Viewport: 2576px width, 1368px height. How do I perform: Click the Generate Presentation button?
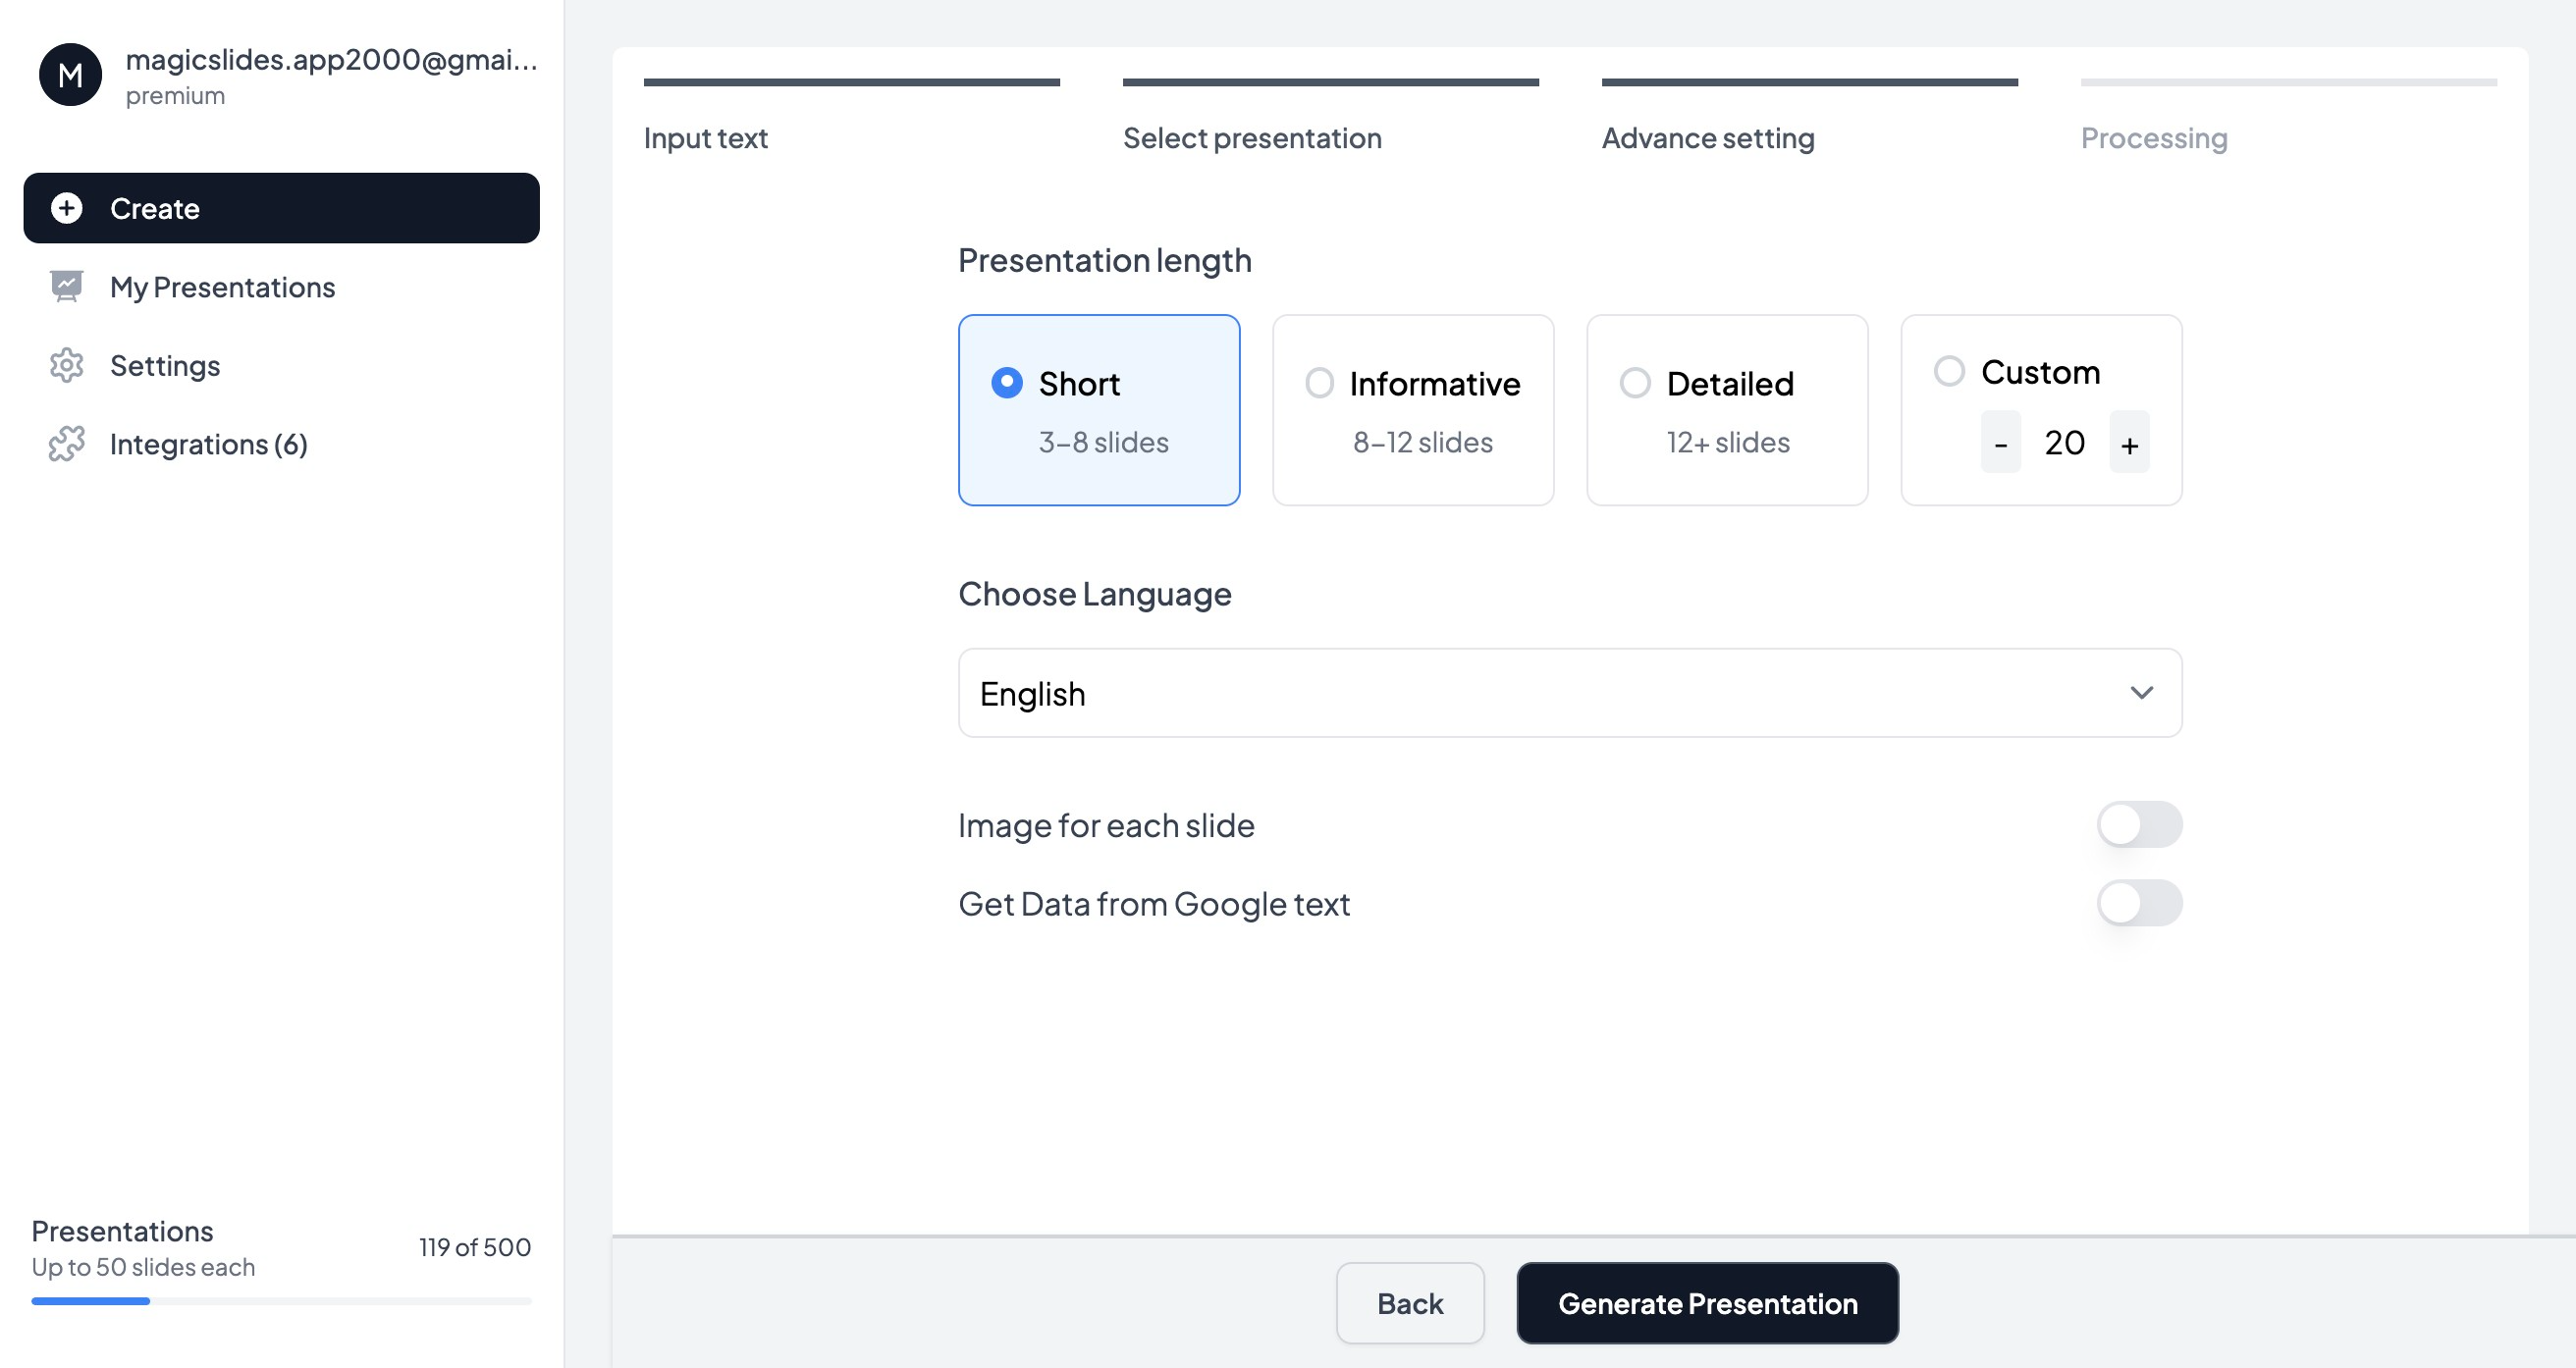pos(1707,1303)
